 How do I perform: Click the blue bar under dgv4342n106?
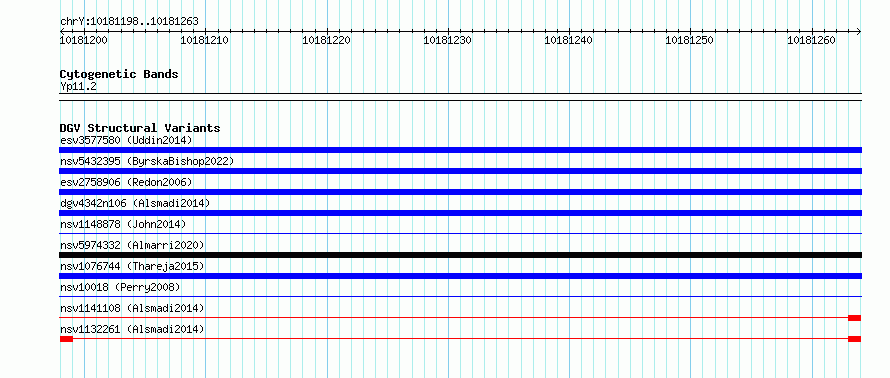[460, 213]
